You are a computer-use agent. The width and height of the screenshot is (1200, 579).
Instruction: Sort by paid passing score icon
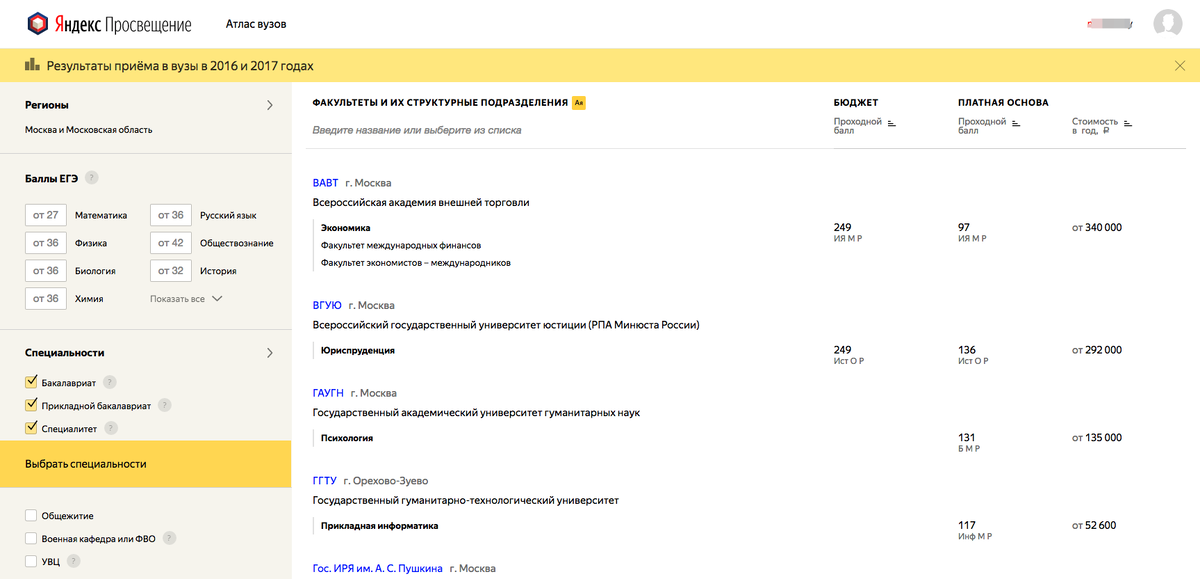(x=1015, y=123)
